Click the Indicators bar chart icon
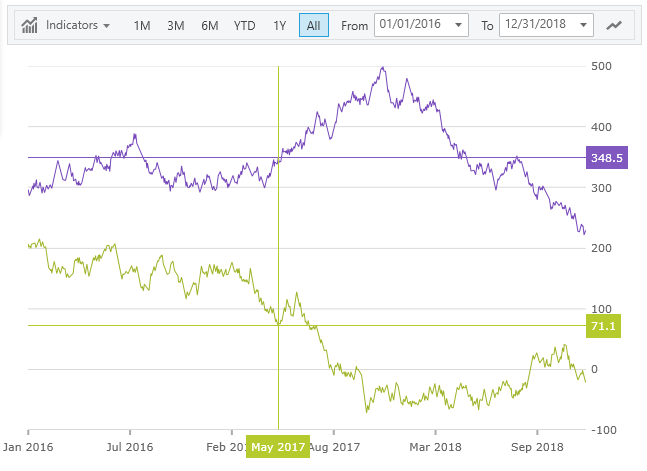The image size is (647, 471). click(x=31, y=24)
